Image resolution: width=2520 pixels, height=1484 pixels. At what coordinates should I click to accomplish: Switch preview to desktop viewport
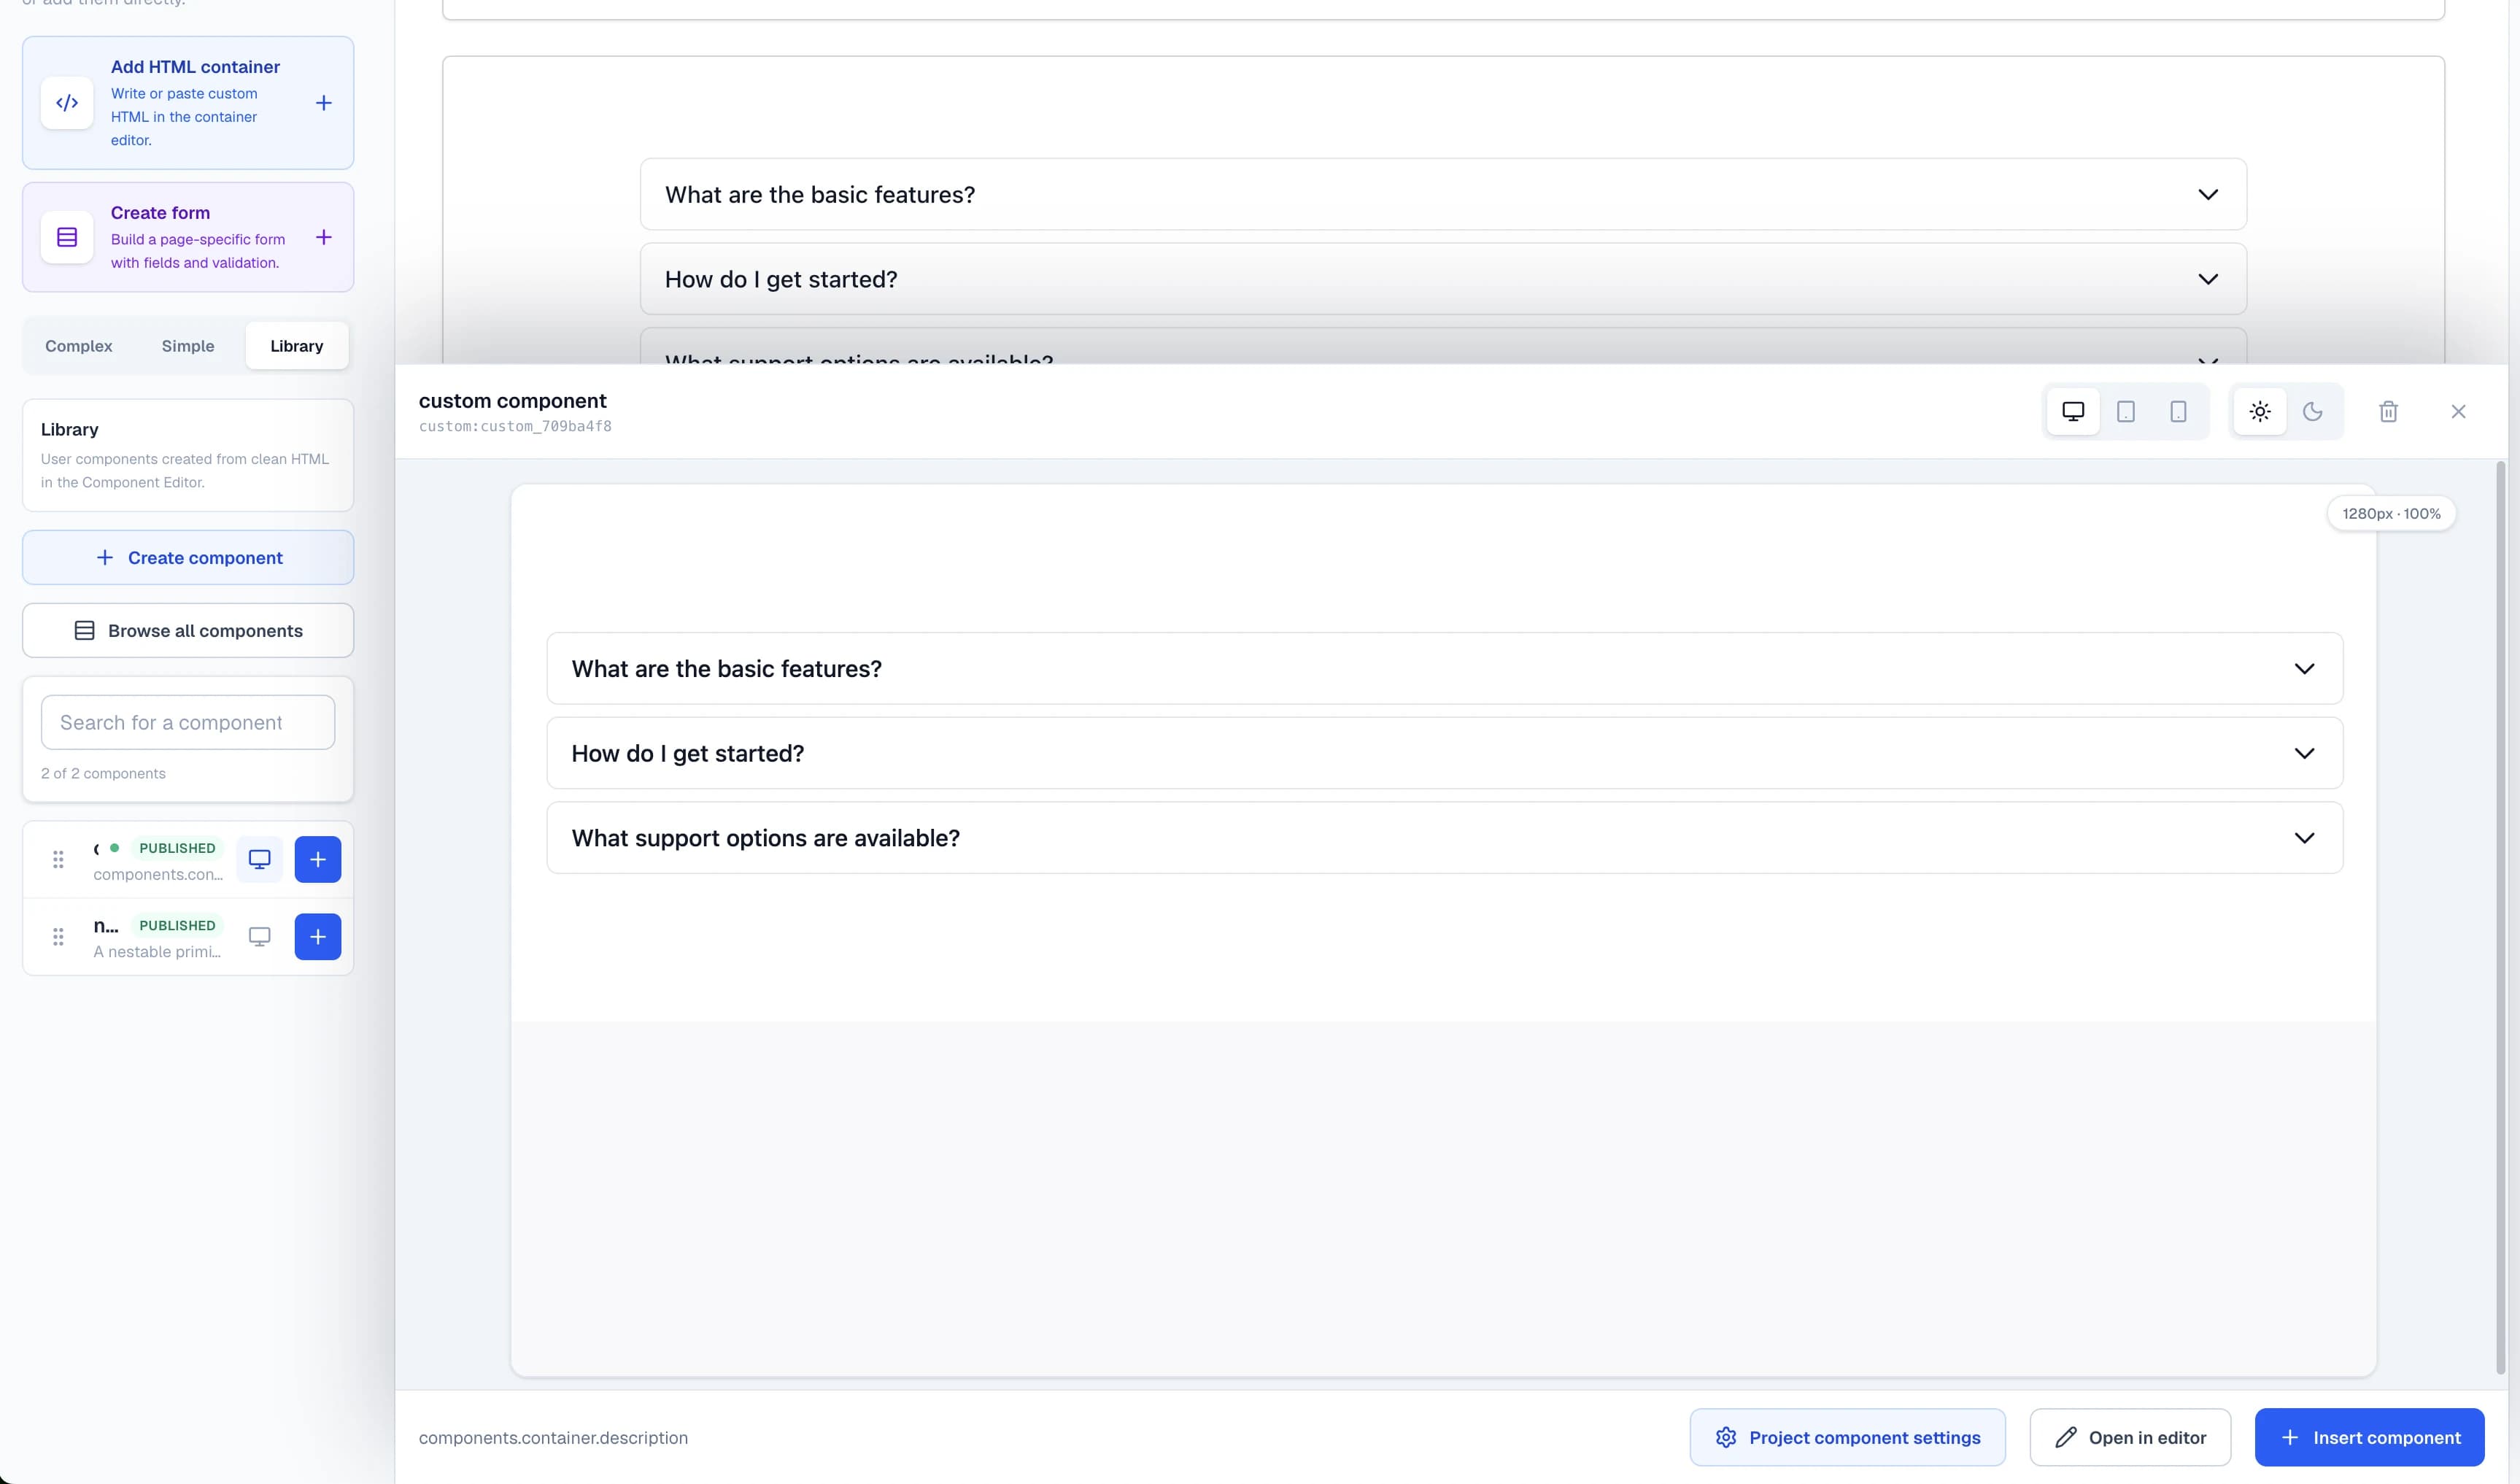pos(2073,411)
